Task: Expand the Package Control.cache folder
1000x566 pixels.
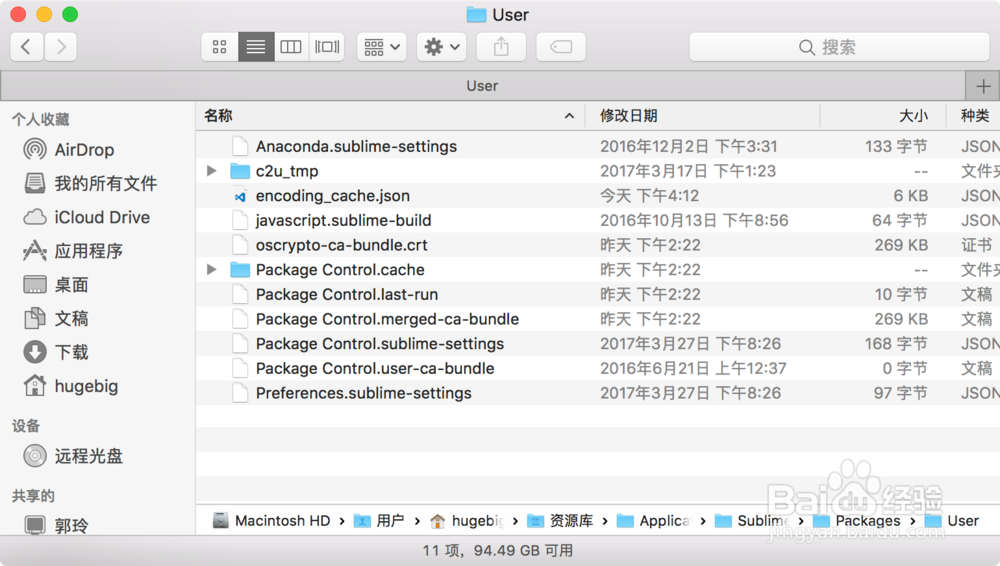Action: click(211, 270)
